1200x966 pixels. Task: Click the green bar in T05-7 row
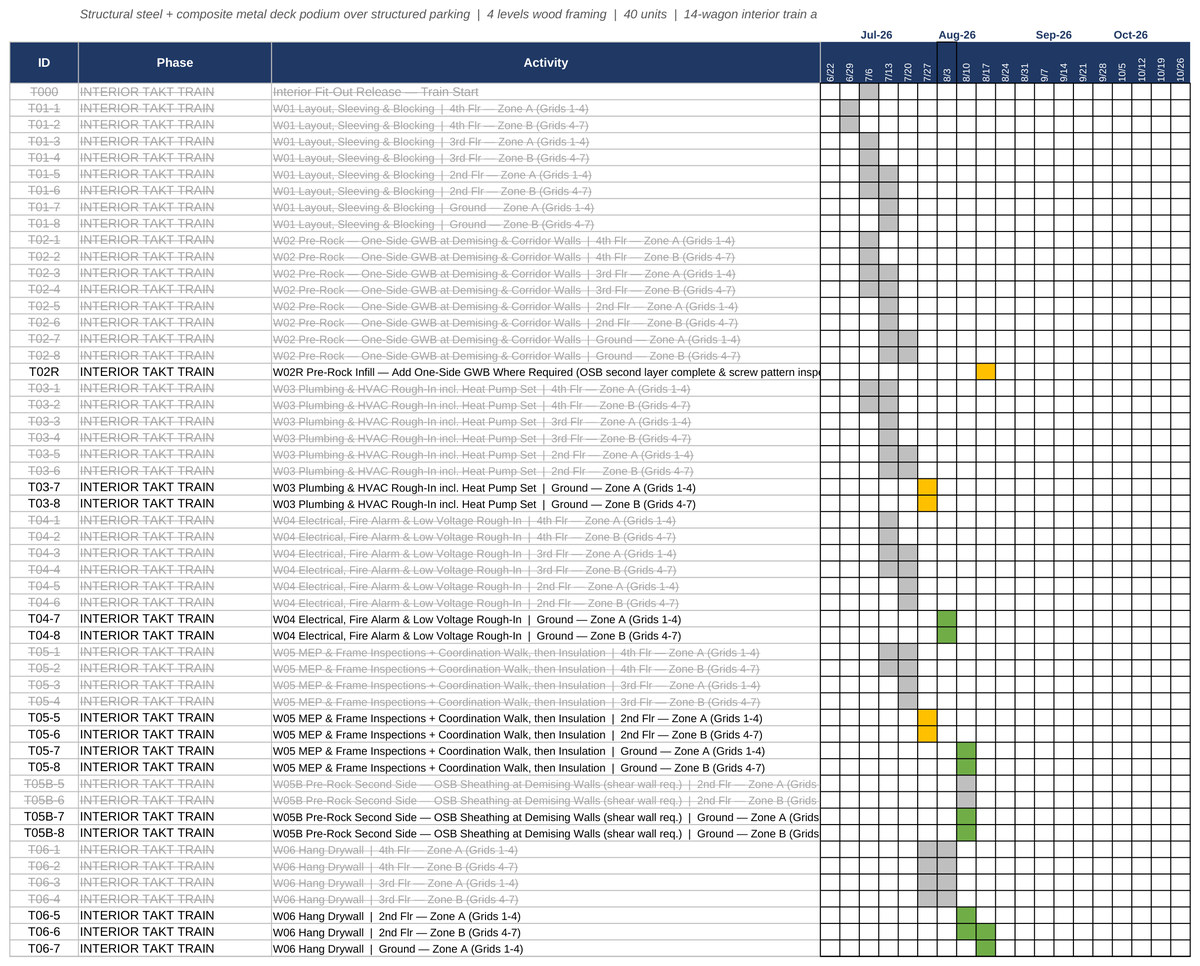[x=966, y=751]
